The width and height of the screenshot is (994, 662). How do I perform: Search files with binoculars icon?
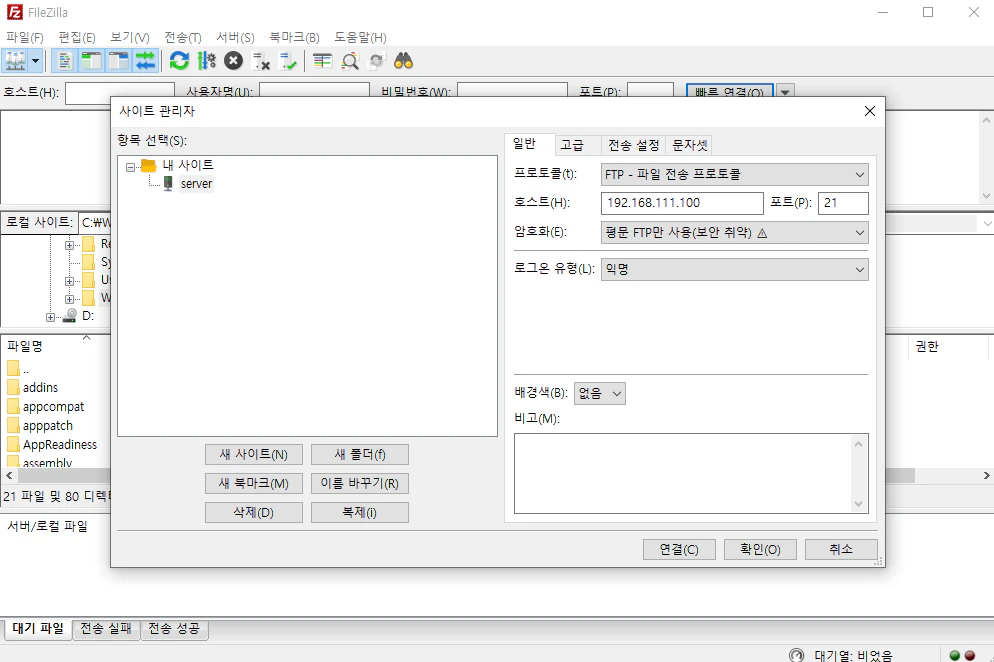[x=404, y=61]
